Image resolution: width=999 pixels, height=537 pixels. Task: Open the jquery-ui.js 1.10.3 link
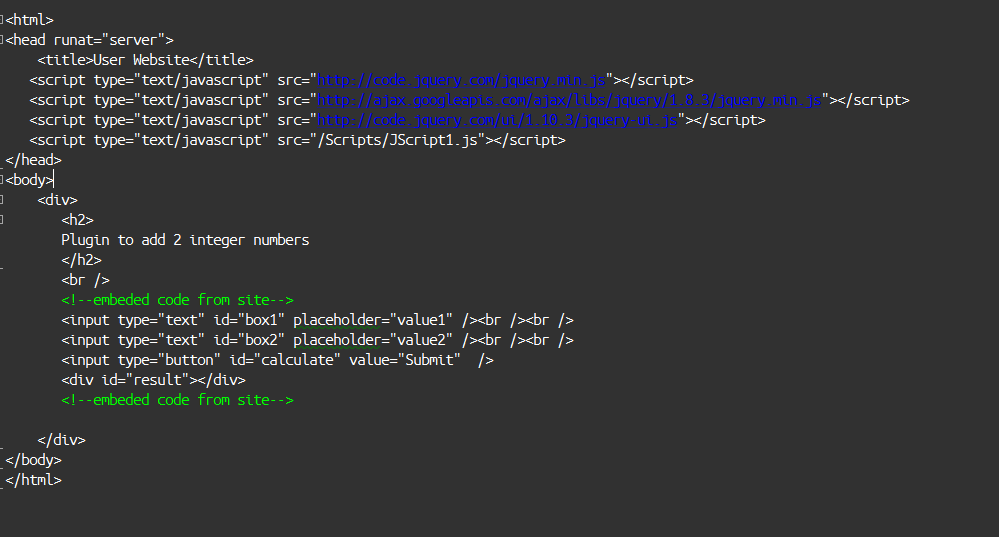tap(497, 120)
